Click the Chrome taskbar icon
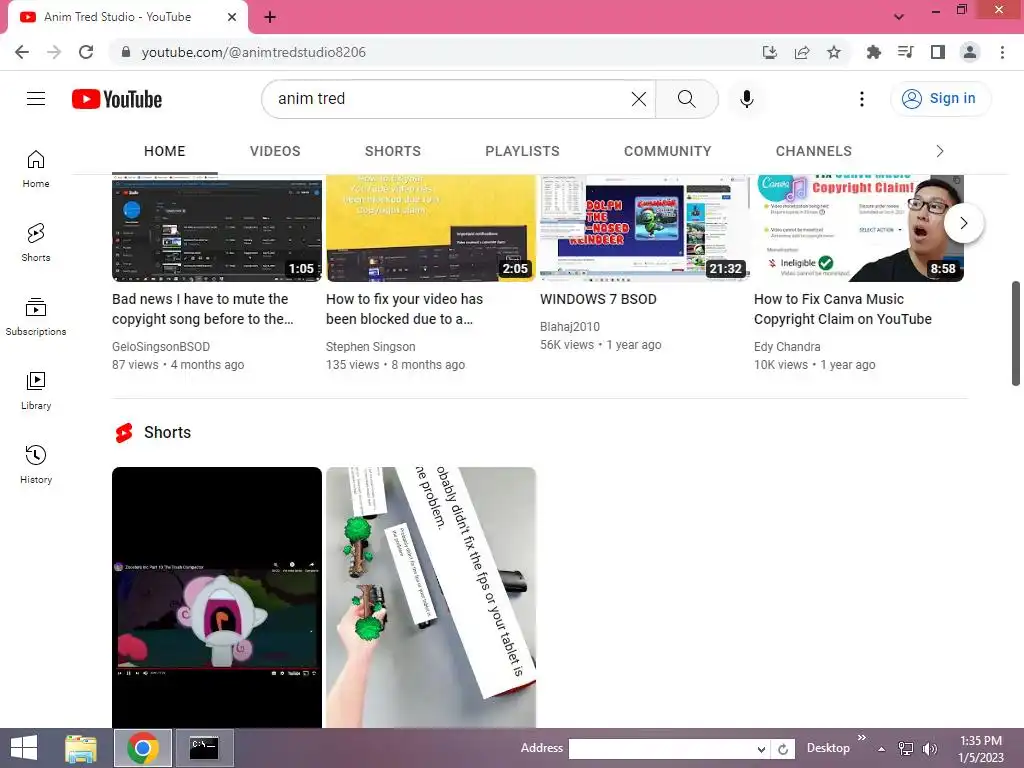1024x768 pixels. pyautogui.click(x=143, y=748)
